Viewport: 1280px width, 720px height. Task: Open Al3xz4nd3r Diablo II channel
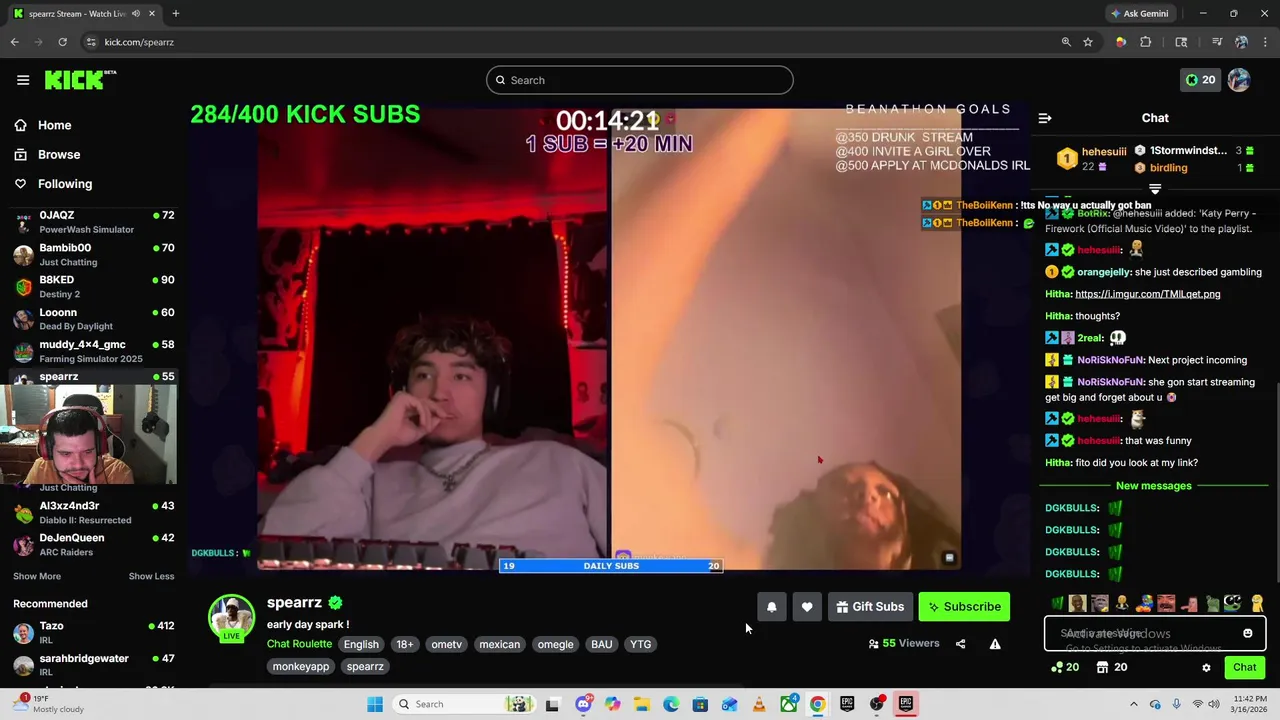[x=93, y=512]
